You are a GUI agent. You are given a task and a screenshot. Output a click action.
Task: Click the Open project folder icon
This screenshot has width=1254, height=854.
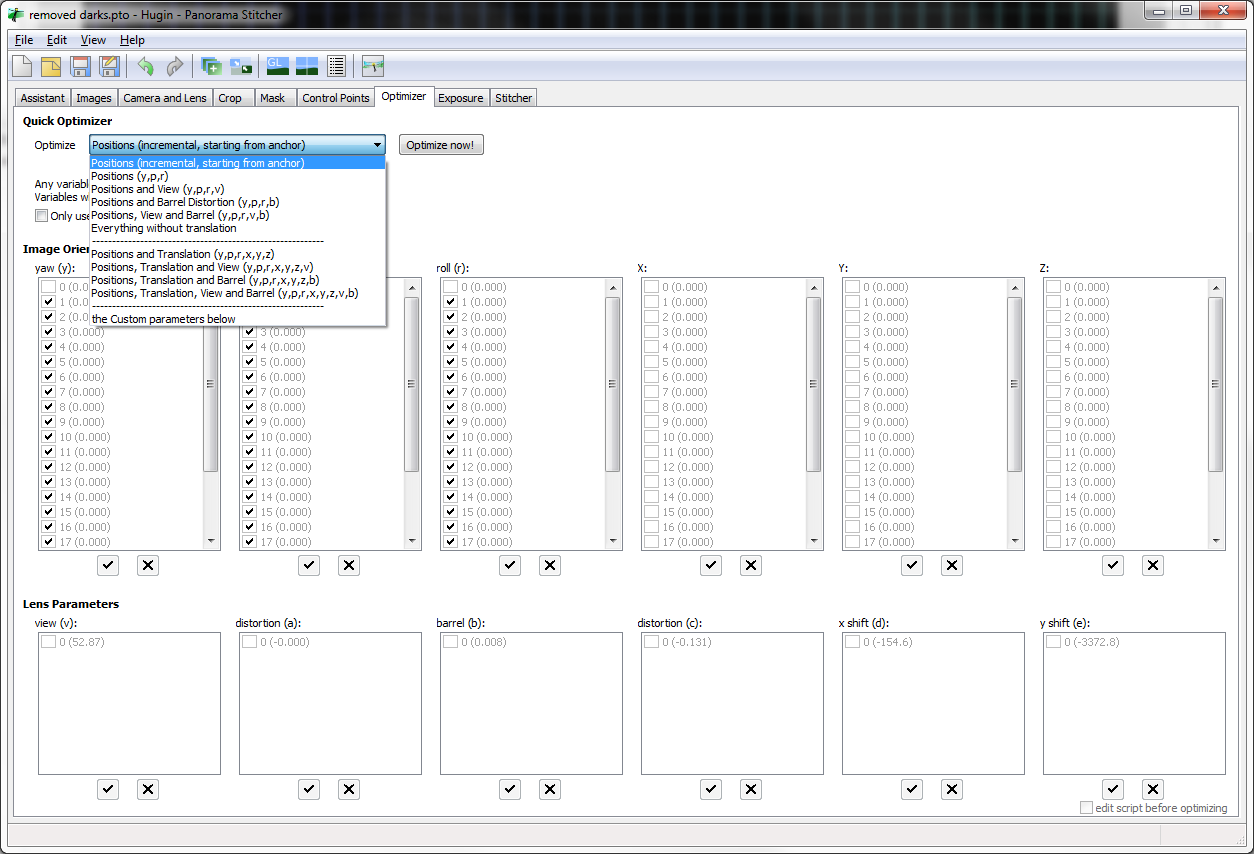point(51,67)
